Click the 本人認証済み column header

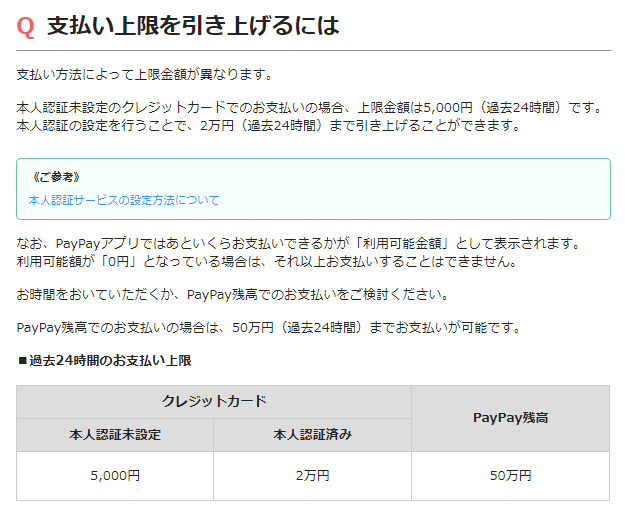pyautogui.click(x=312, y=435)
